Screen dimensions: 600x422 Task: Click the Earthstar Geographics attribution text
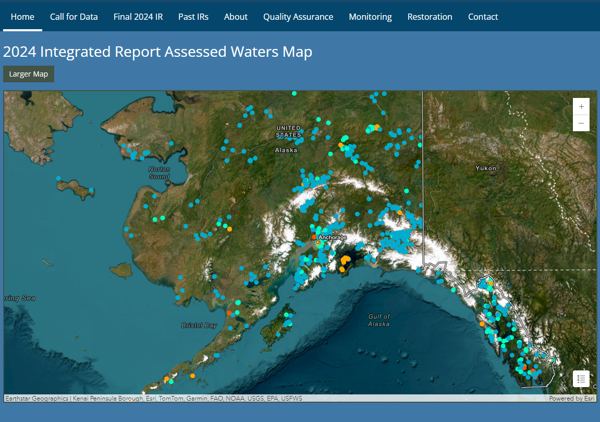[x=36, y=398]
